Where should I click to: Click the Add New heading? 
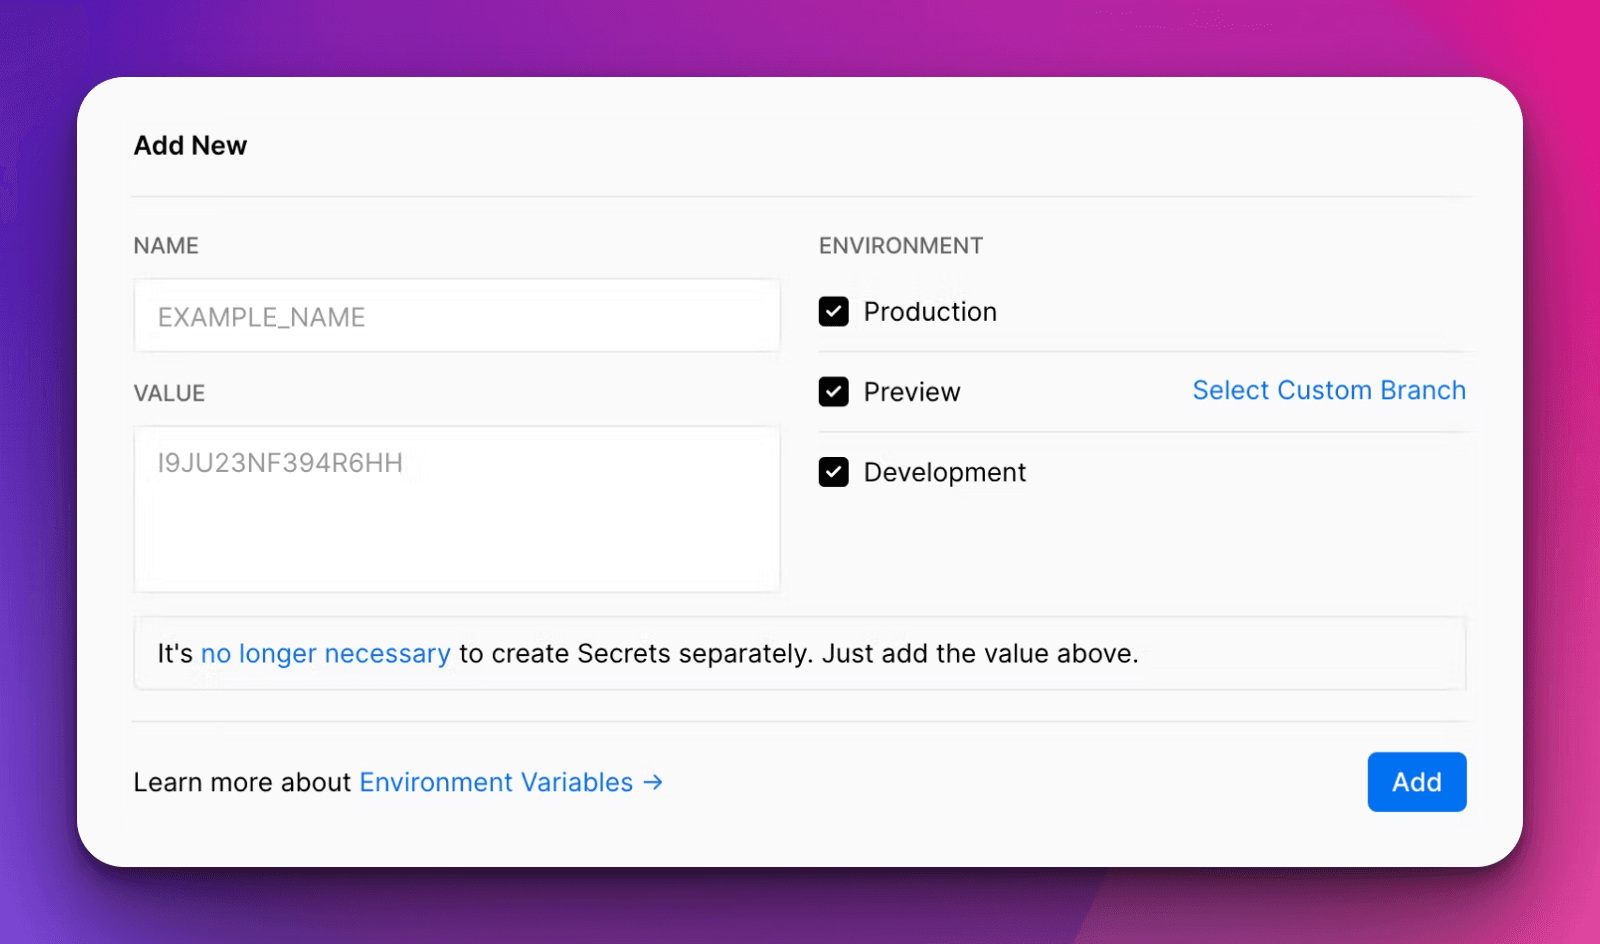point(190,145)
